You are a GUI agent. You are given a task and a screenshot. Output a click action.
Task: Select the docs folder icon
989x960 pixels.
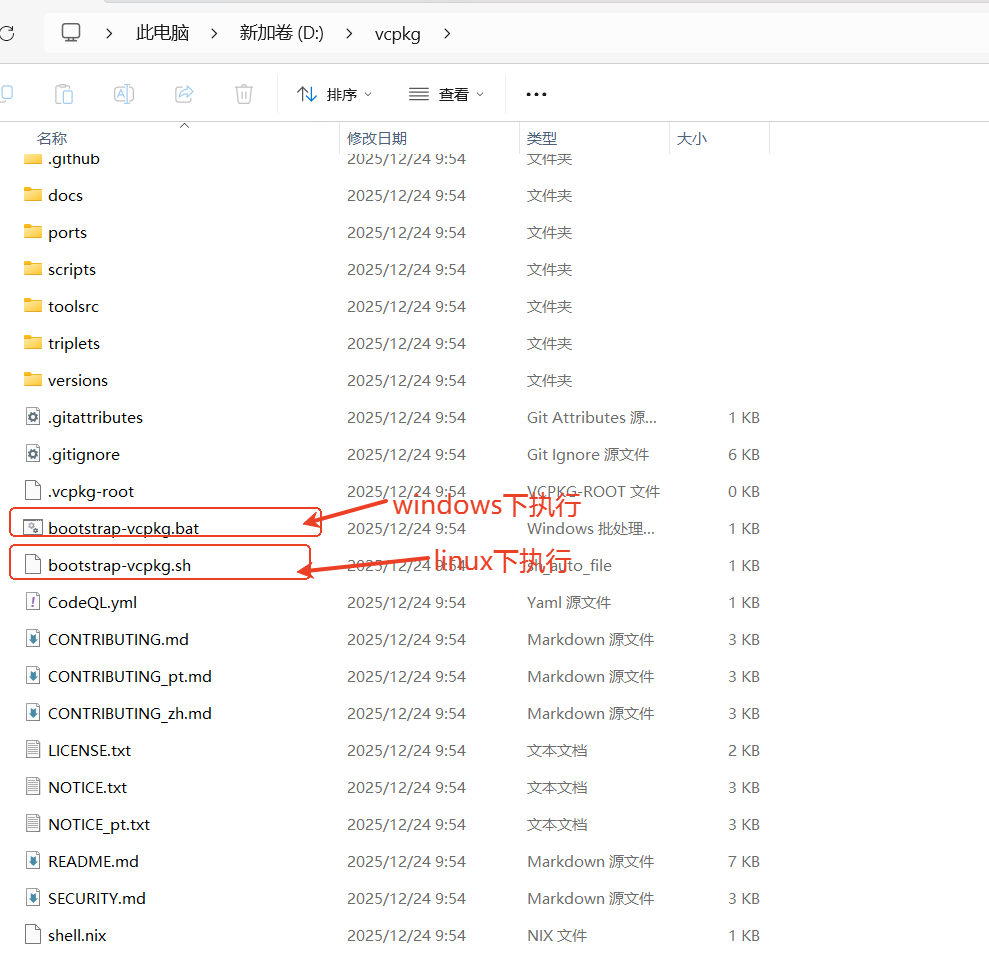[x=33, y=194]
